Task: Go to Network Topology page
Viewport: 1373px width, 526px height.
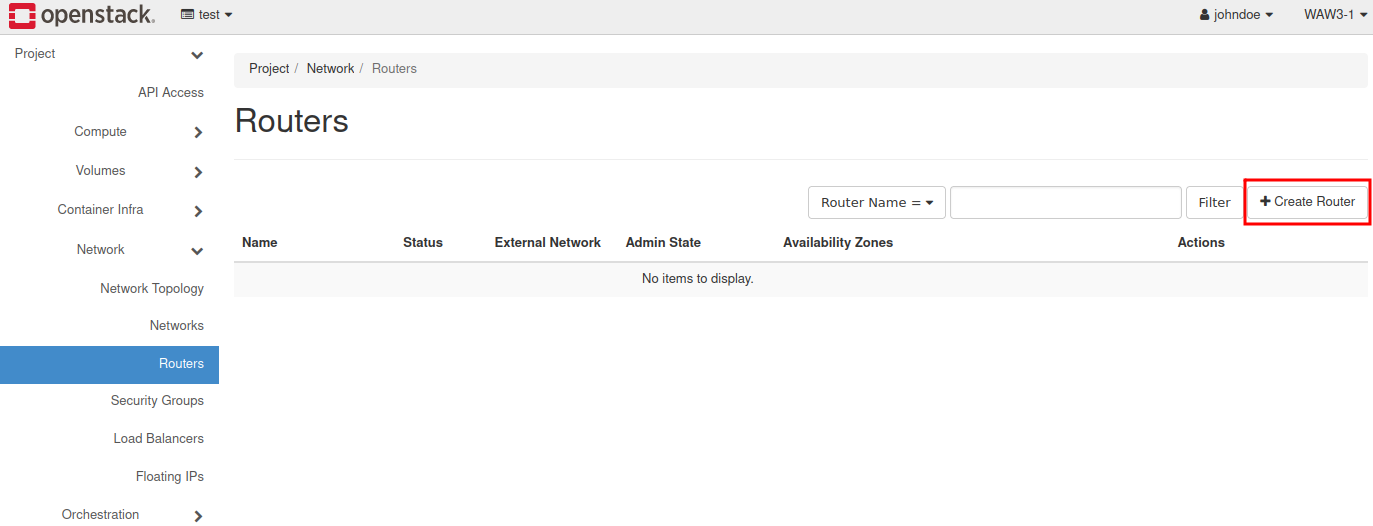Action: (x=151, y=289)
